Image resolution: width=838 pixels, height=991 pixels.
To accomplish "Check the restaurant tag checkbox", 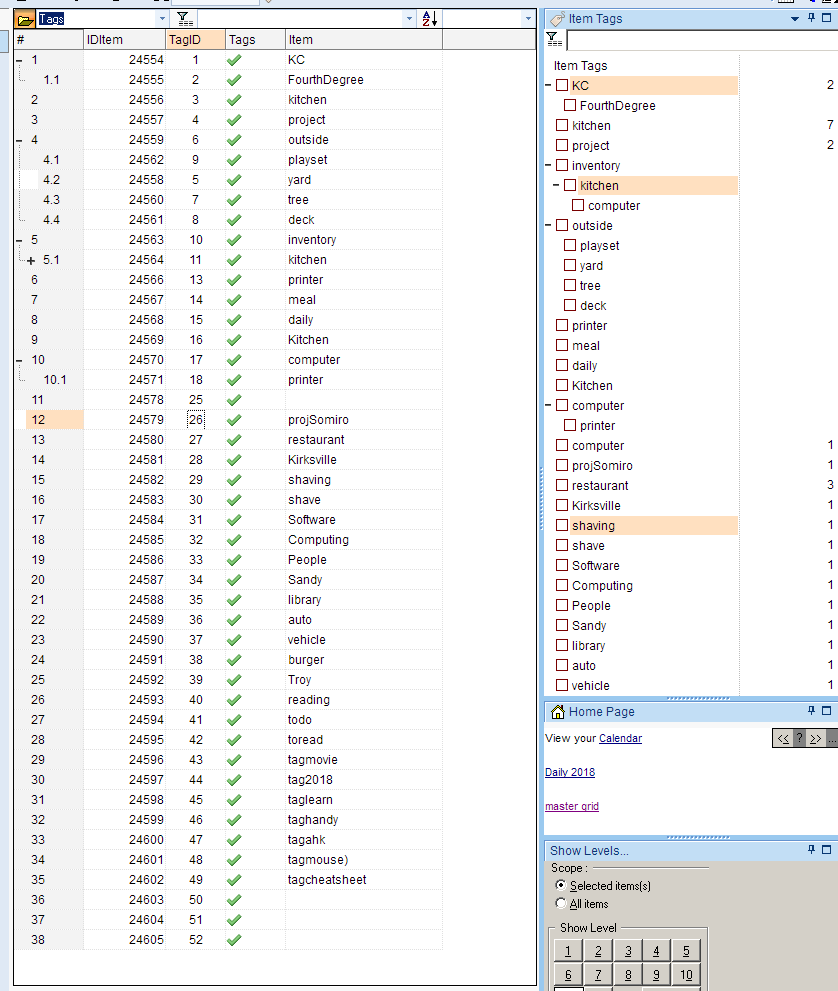I will click(x=562, y=485).
